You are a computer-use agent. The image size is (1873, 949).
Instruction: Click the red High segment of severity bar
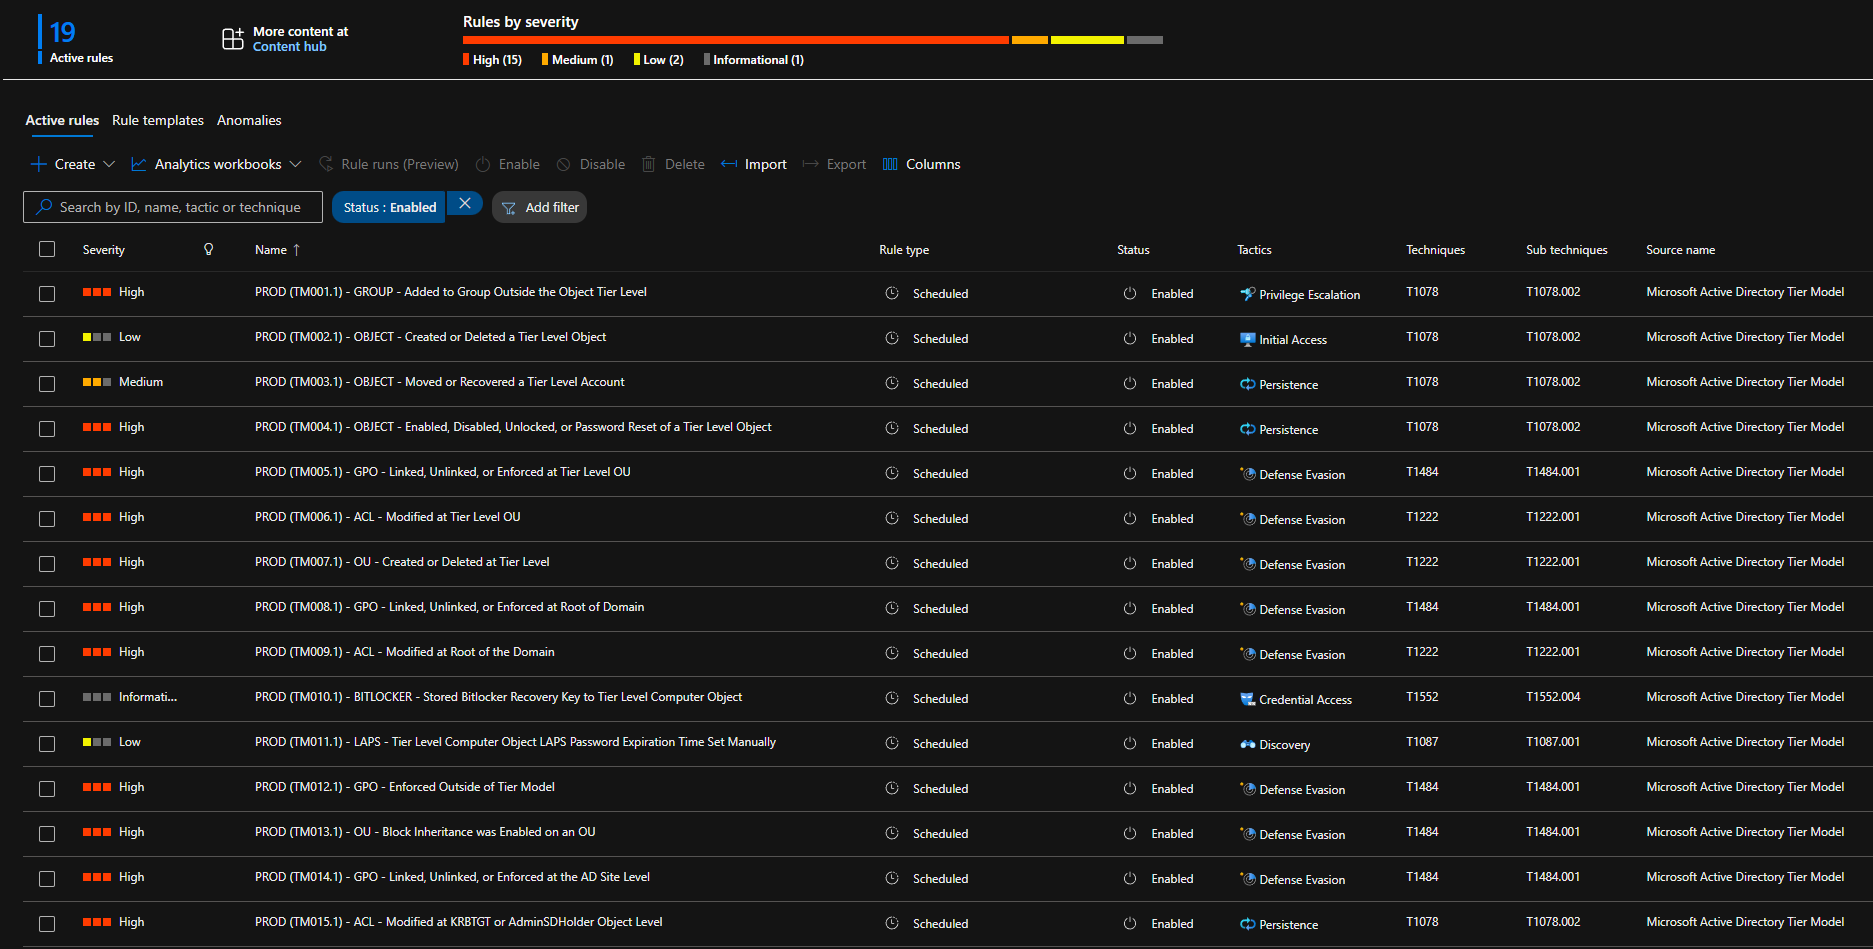coord(736,40)
